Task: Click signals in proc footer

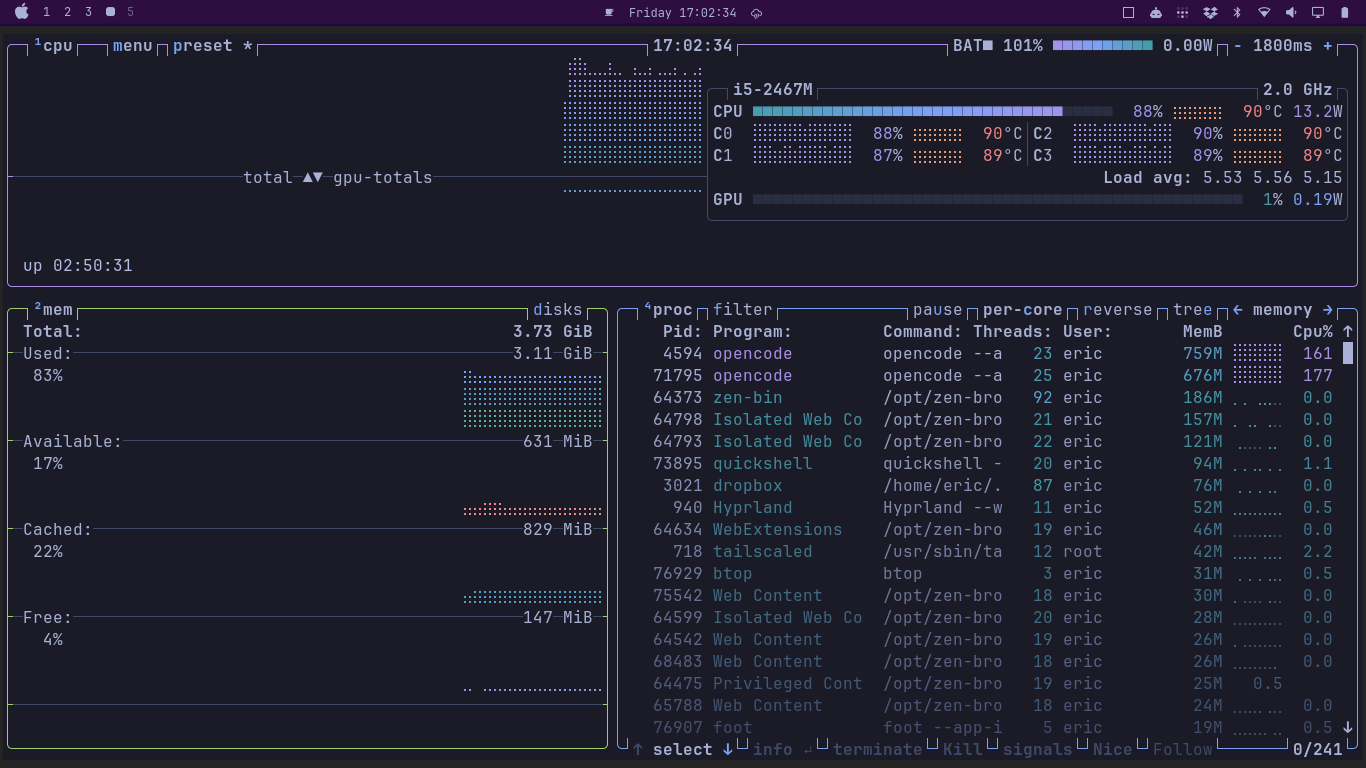Action: (x=1038, y=750)
